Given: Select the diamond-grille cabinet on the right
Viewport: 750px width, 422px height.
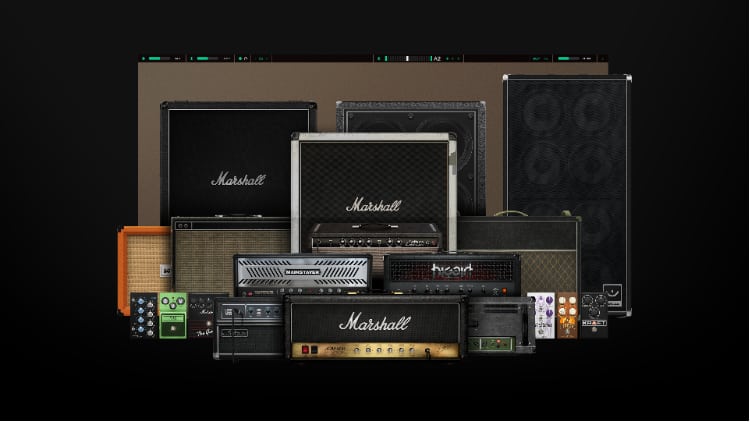Looking at the screenshot, I should (550, 254).
